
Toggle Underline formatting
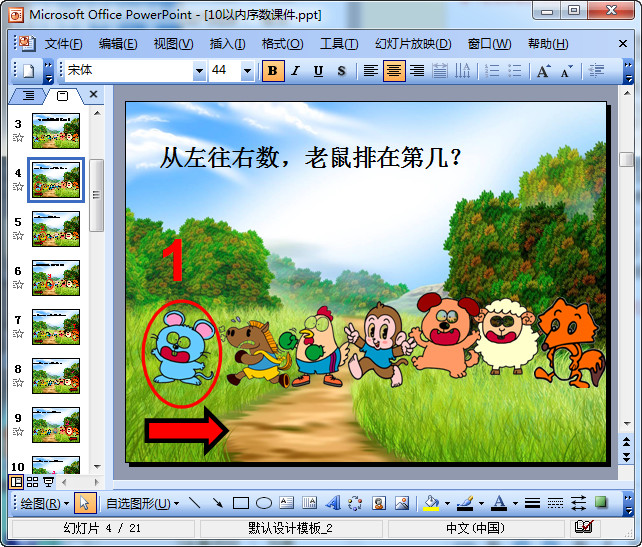pos(319,71)
